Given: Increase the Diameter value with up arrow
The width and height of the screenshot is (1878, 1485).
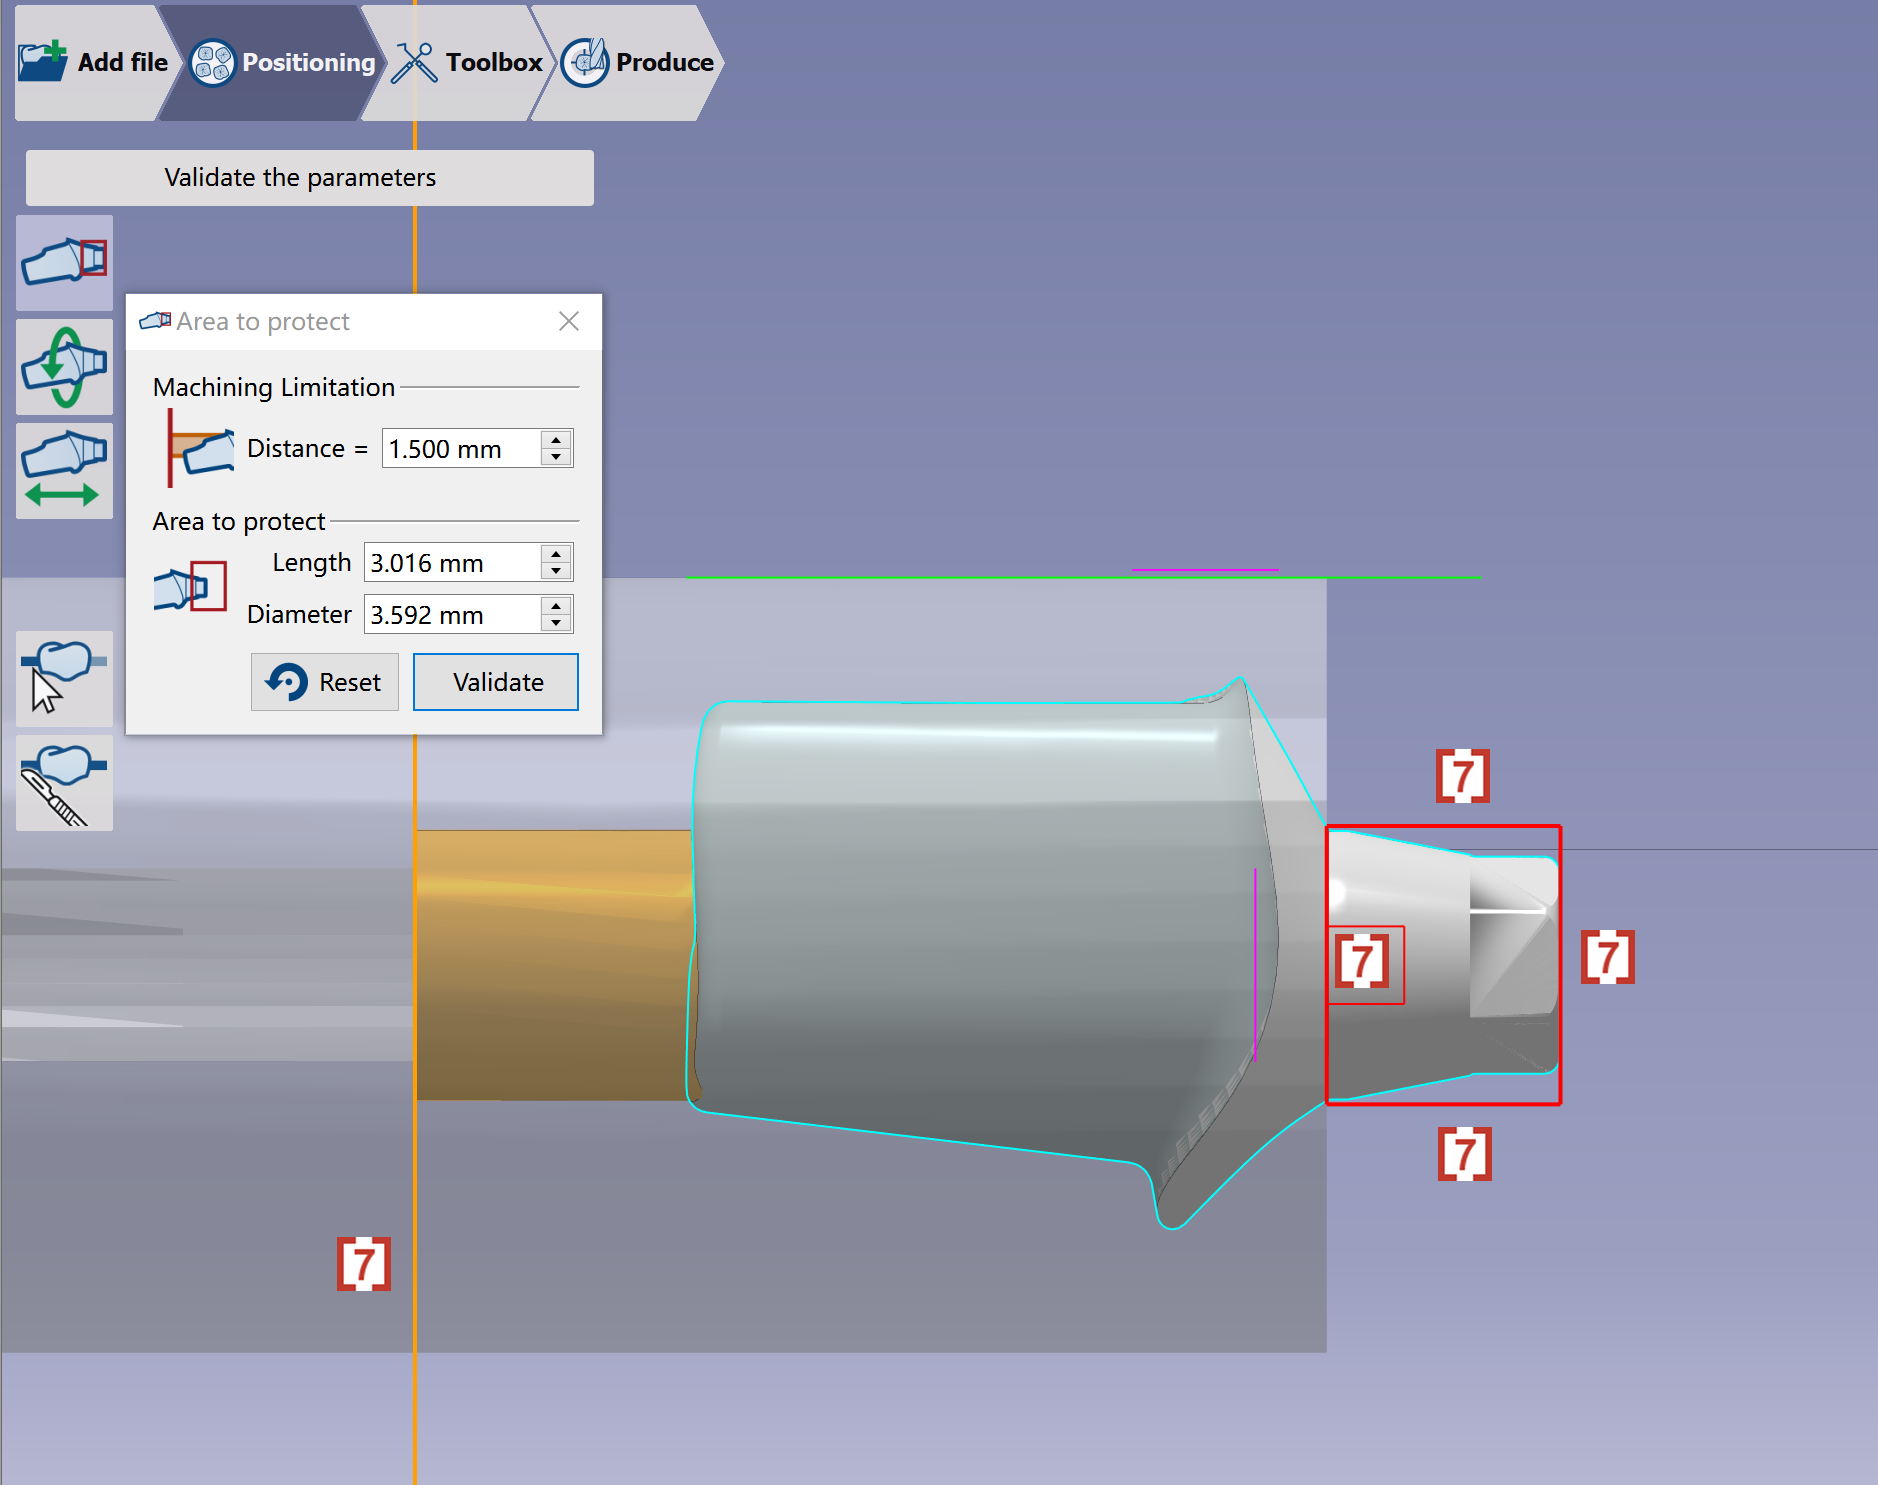Looking at the screenshot, I should click(x=556, y=605).
